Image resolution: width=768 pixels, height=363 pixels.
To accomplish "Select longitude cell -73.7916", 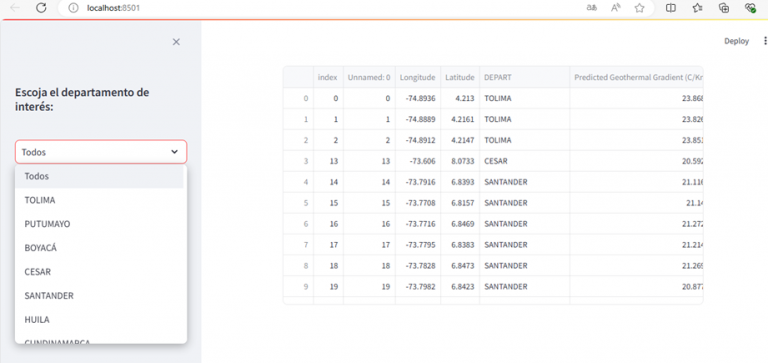I will click(418, 182).
